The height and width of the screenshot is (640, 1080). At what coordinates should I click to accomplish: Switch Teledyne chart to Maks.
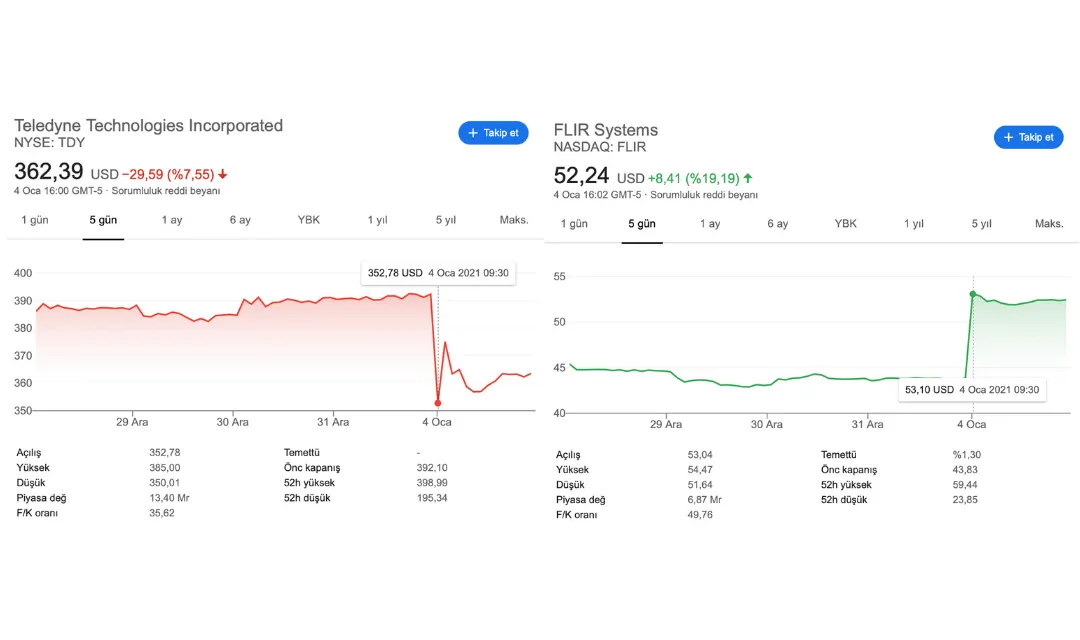tap(514, 220)
